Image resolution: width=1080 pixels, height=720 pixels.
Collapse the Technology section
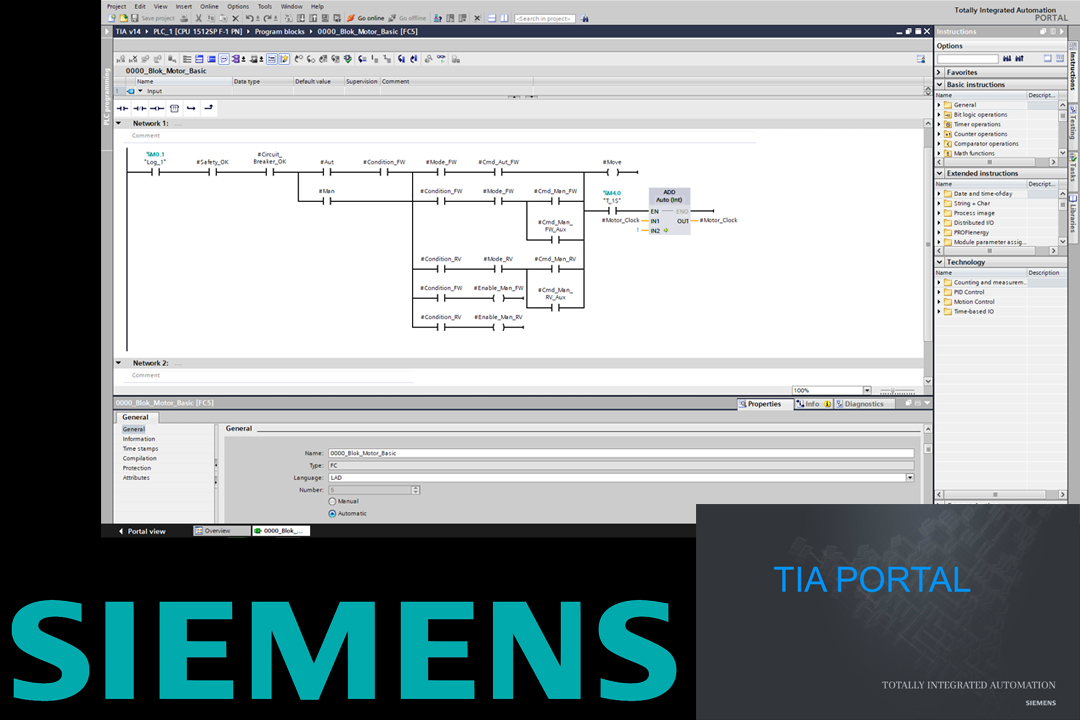click(x=939, y=263)
